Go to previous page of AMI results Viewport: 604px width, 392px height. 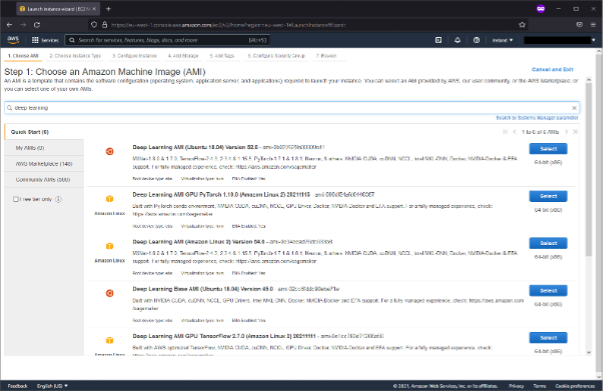click(515, 132)
